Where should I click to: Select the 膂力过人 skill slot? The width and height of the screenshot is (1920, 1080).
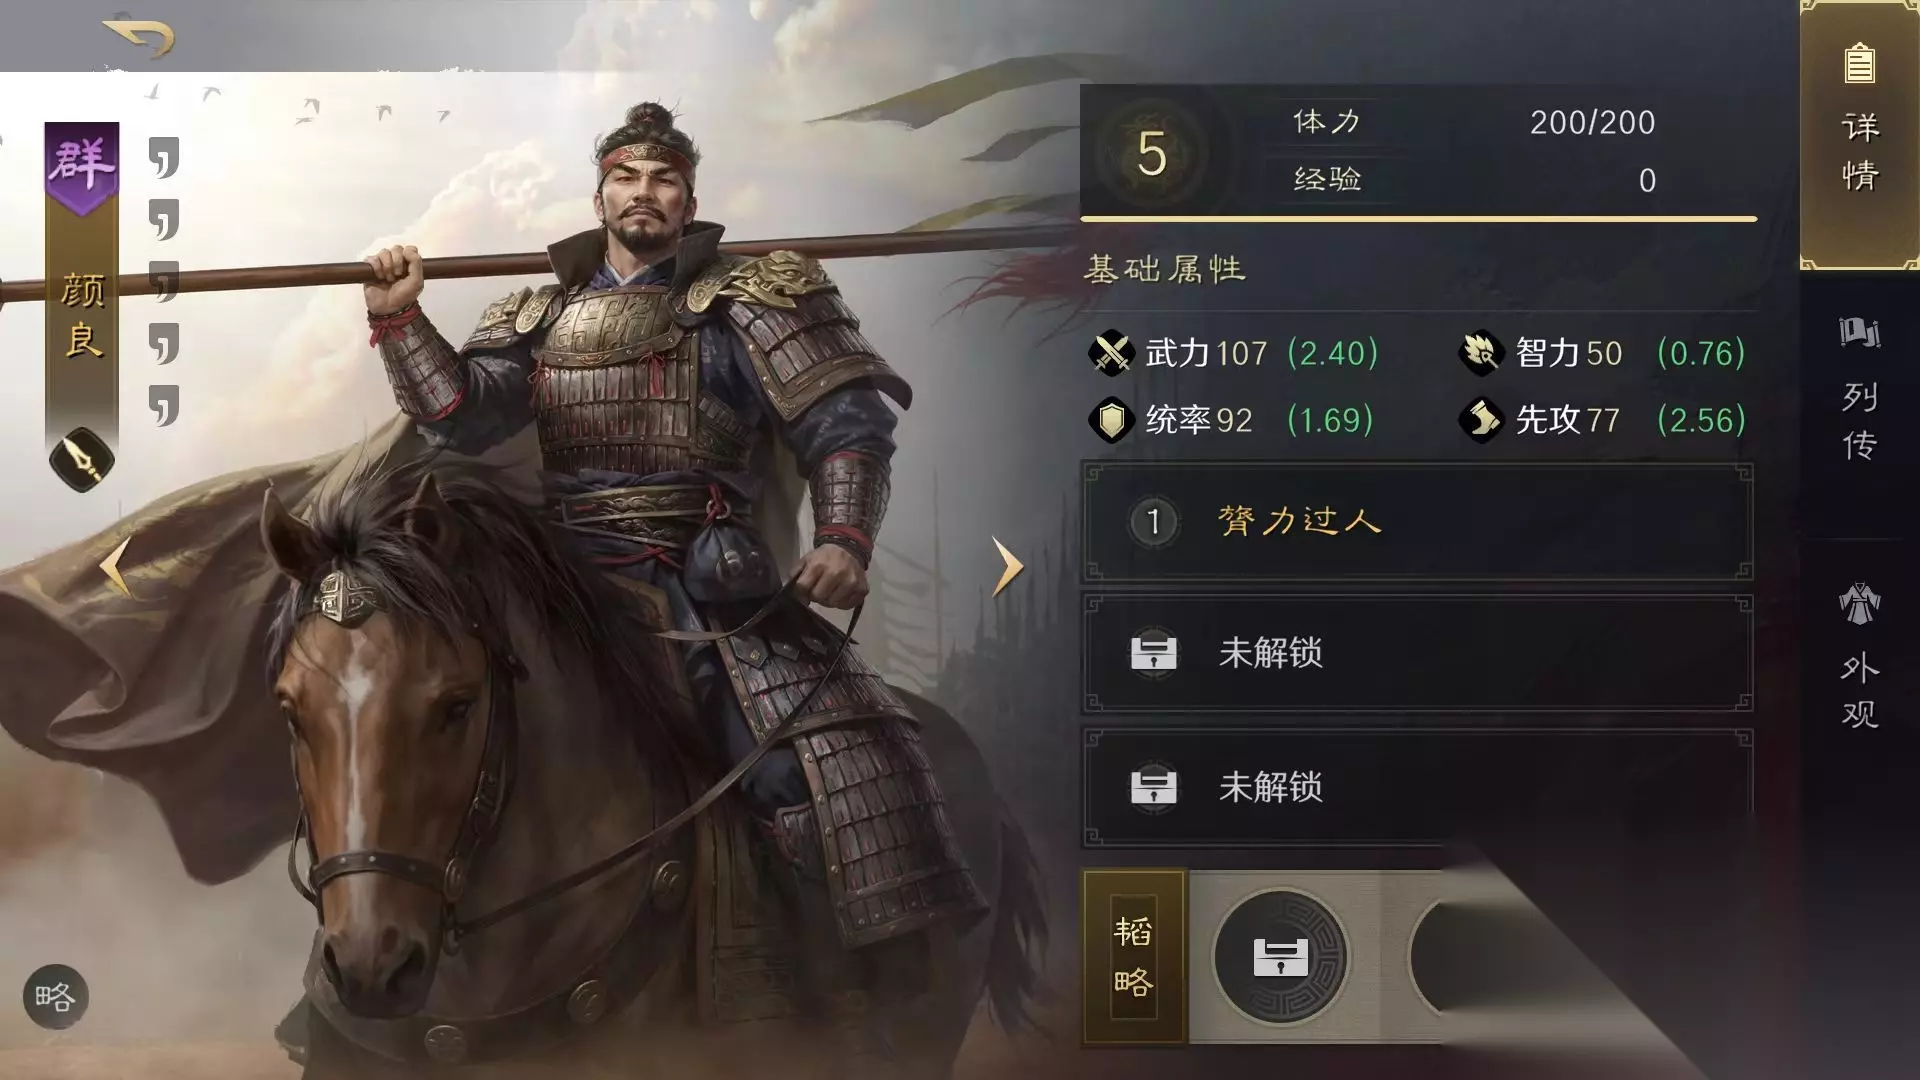pyautogui.click(x=1417, y=522)
